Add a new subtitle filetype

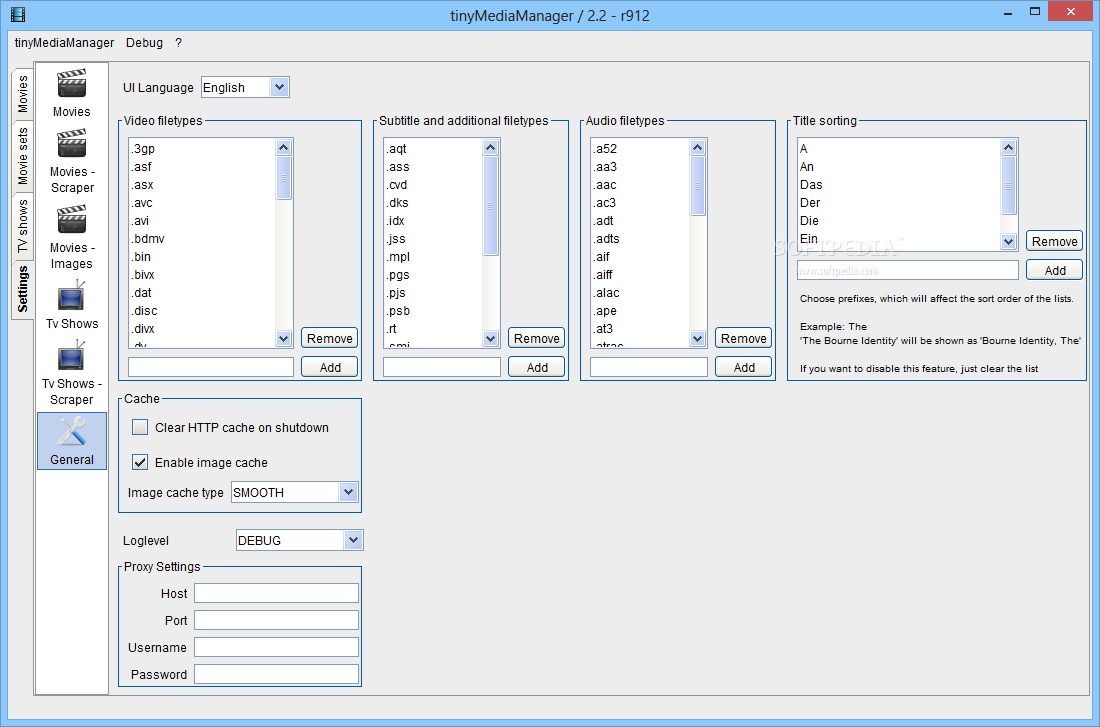tap(537, 367)
